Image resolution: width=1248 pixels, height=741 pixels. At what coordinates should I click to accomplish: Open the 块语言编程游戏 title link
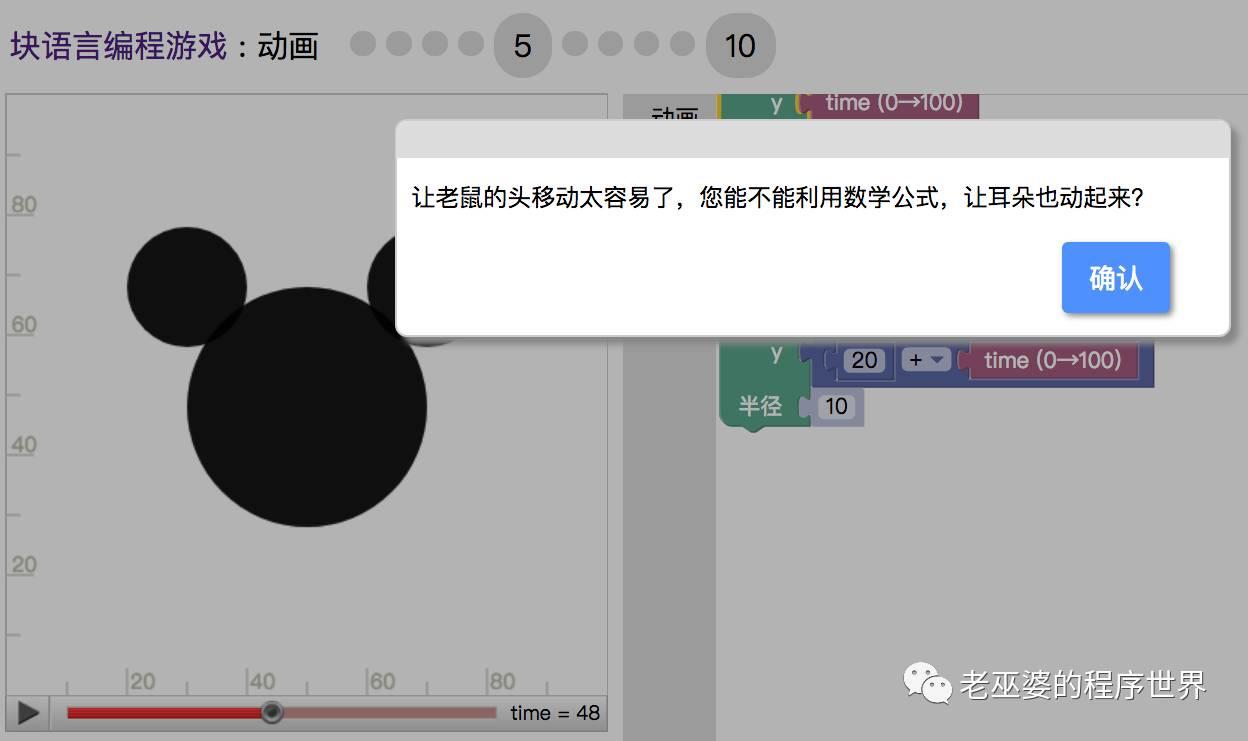pyautogui.click(x=119, y=46)
